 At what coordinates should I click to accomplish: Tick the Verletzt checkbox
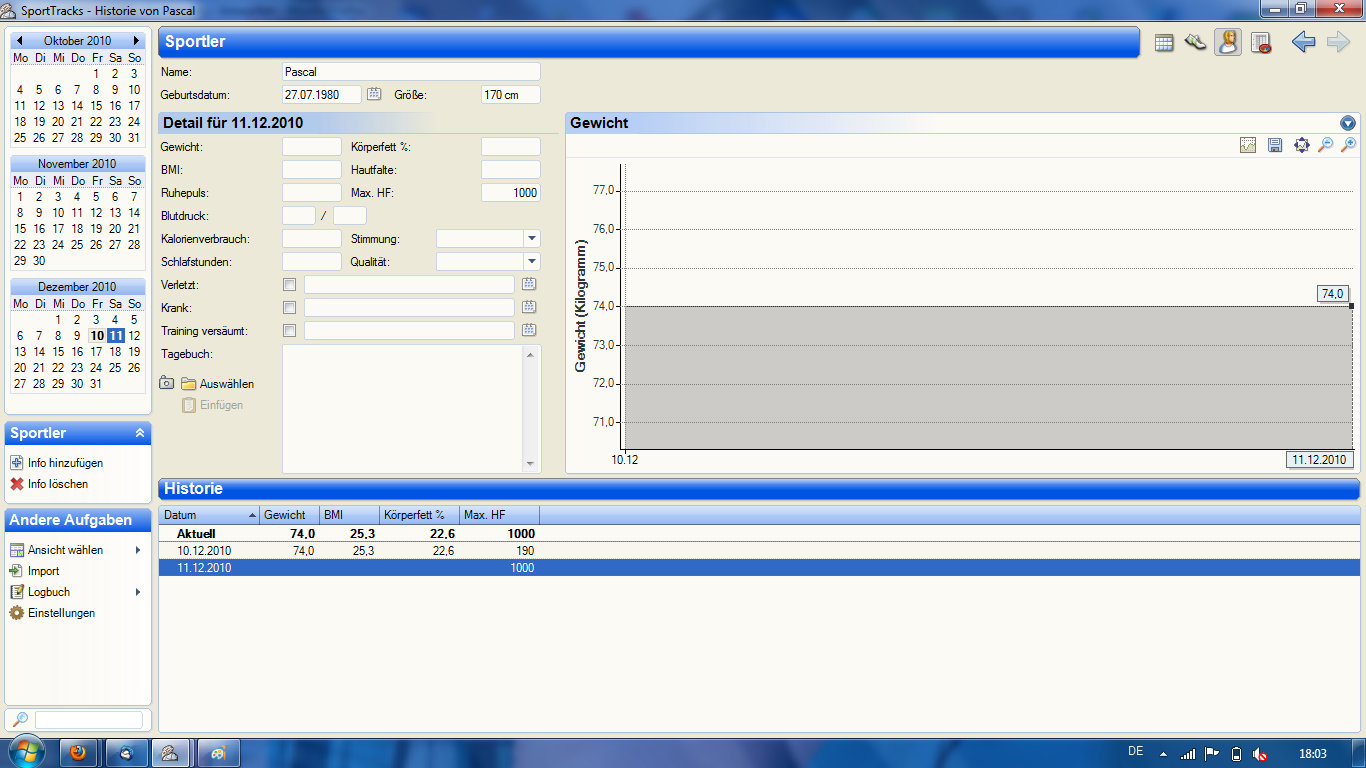coord(290,285)
